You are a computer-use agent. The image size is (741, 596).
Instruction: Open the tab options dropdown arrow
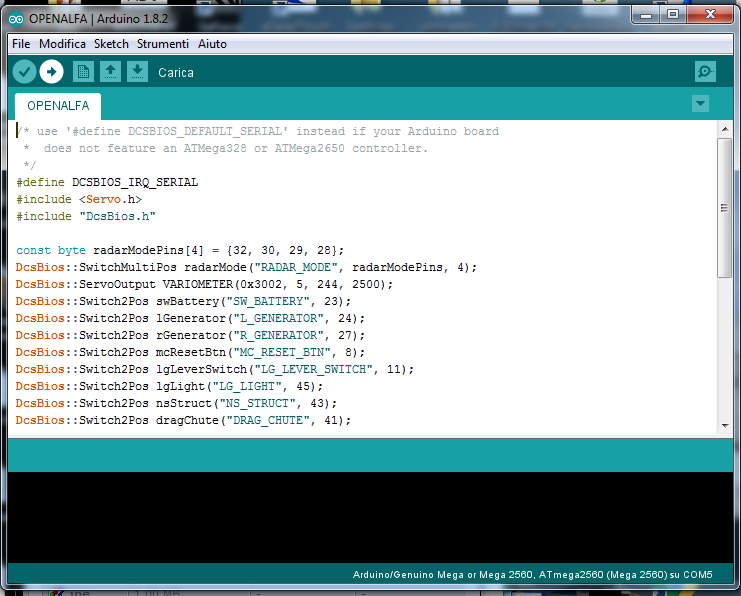(x=700, y=104)
